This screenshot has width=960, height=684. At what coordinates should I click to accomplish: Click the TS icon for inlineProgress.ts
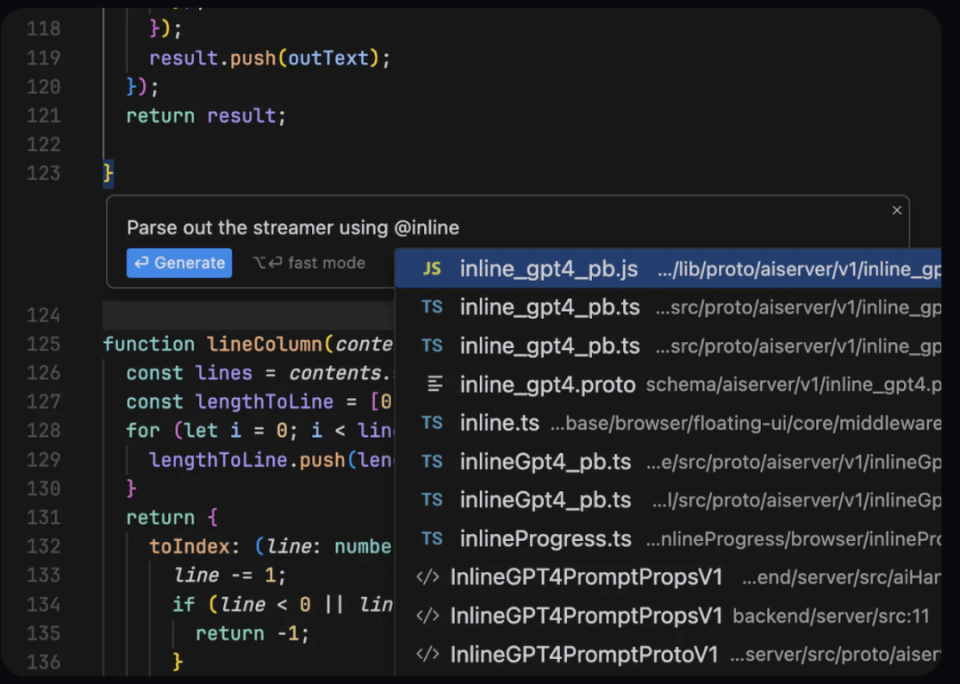click(x=432, y=538)
